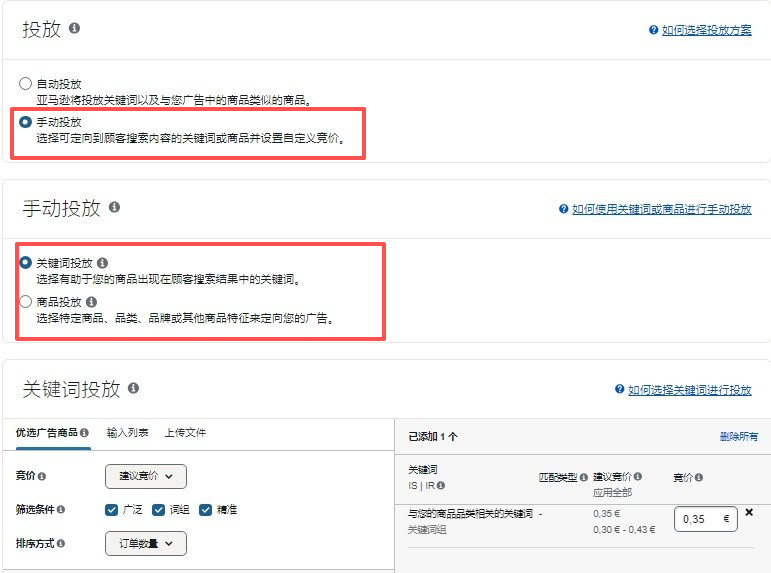Toggle 广泛 match checkbox

point(112,510)
